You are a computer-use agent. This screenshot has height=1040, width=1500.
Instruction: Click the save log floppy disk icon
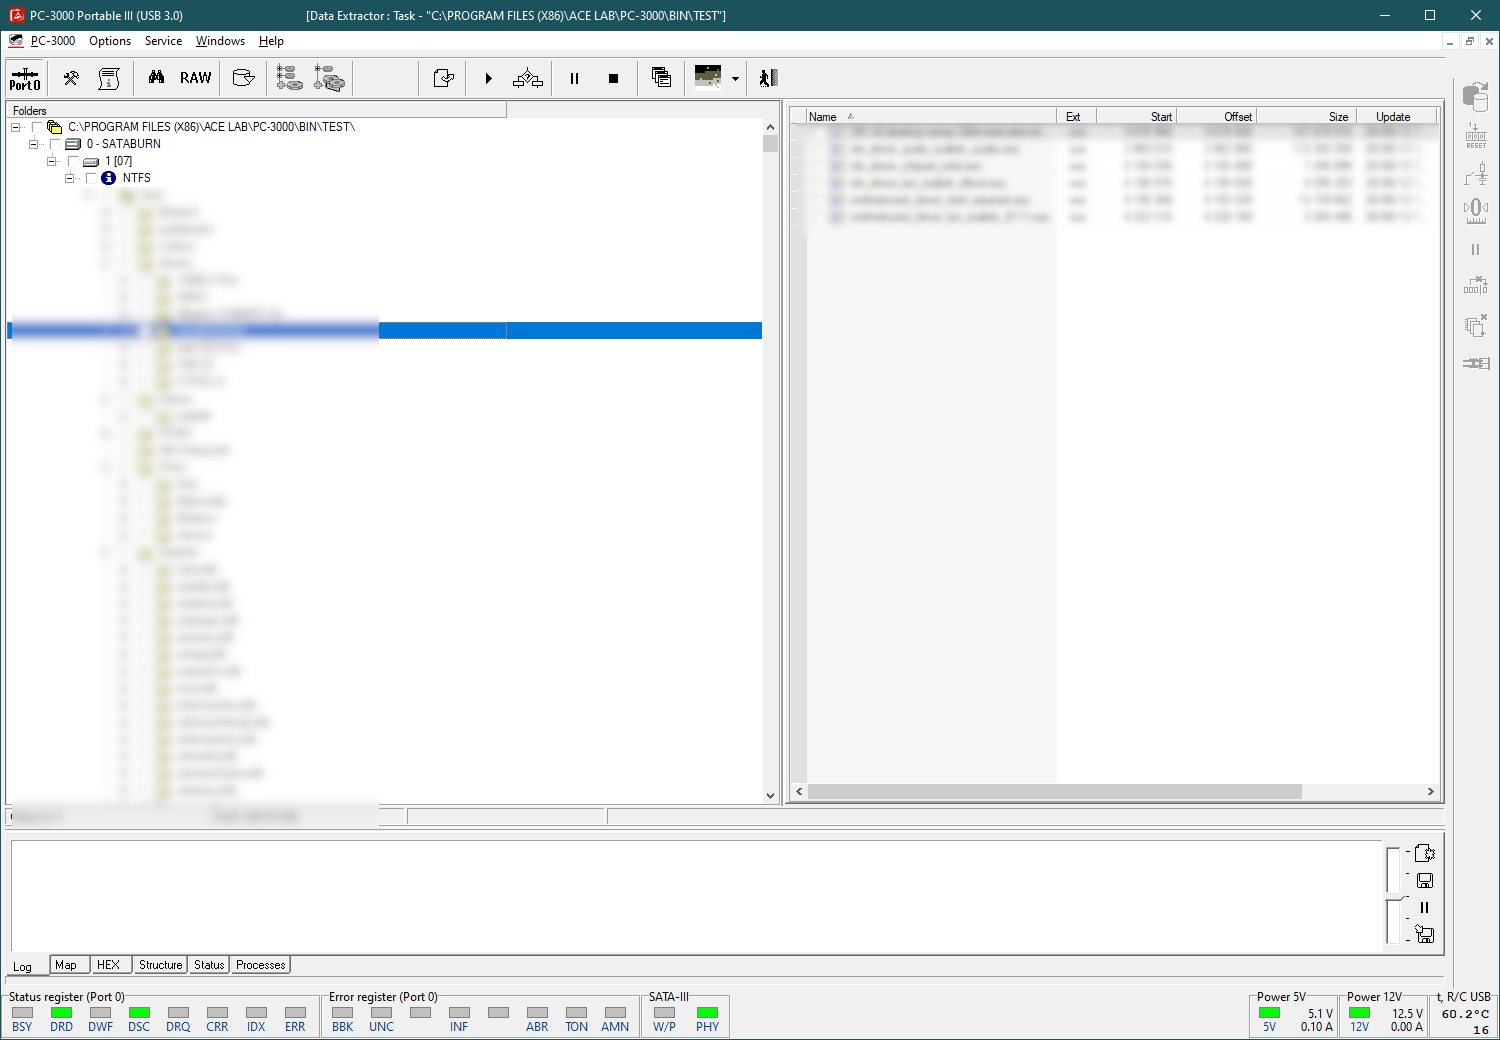click(x=1425, y=881)
